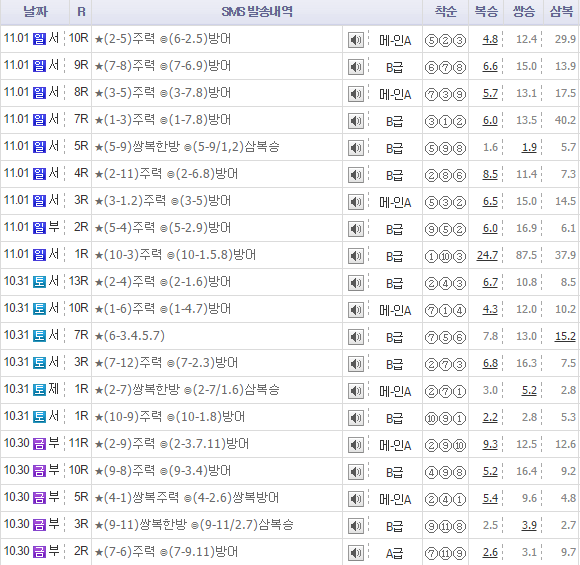The width and height of the screenshot is (580, 565).
Task: Click the underlined 1.9 쌍승 value
Action: 529,147
